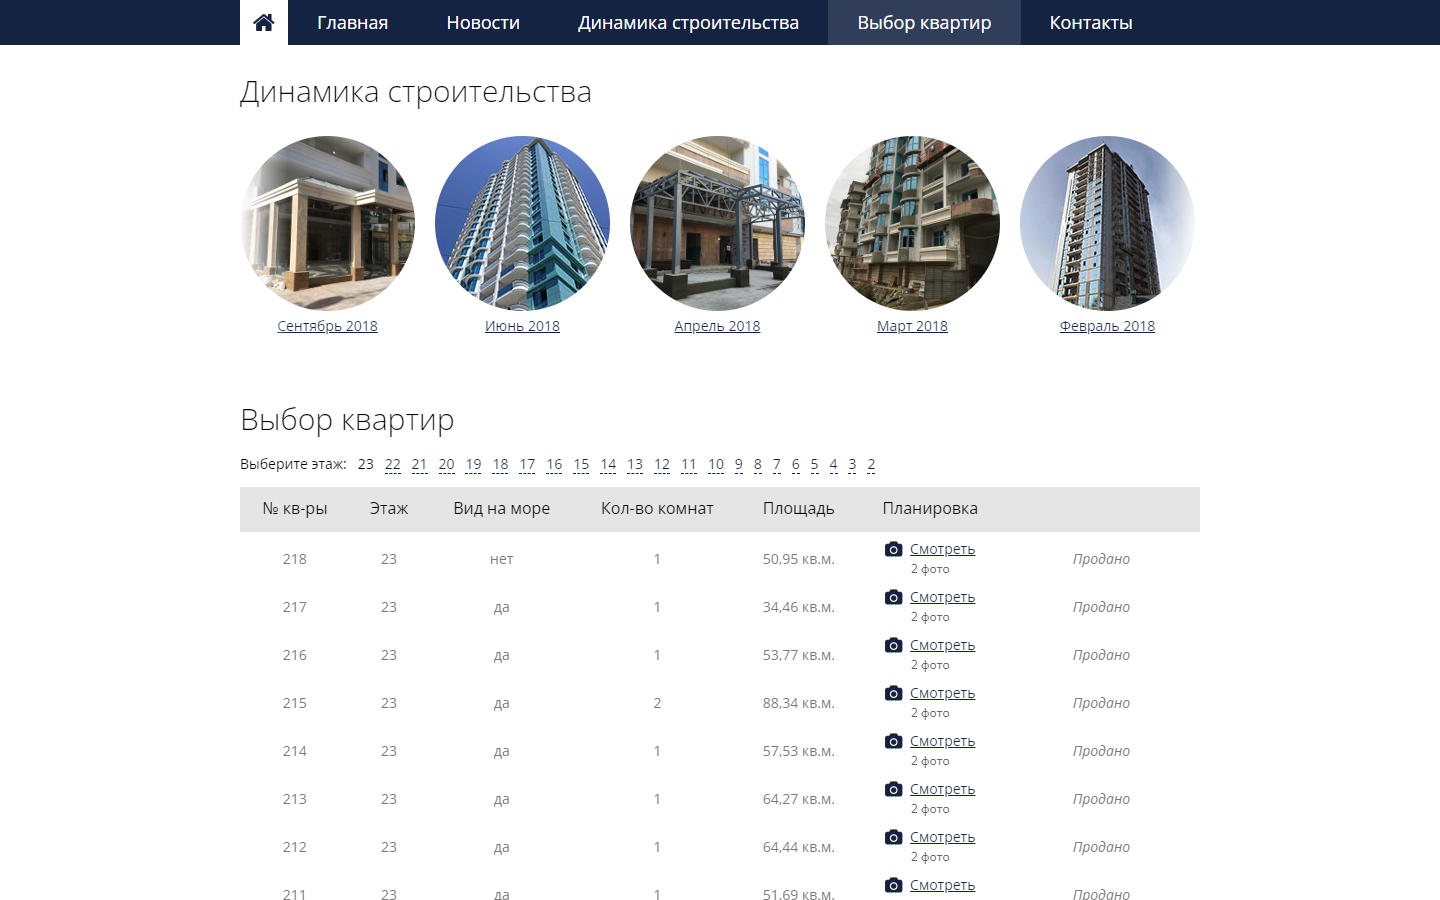Open the Февраль 2018 construction link

coord(1107,326)
